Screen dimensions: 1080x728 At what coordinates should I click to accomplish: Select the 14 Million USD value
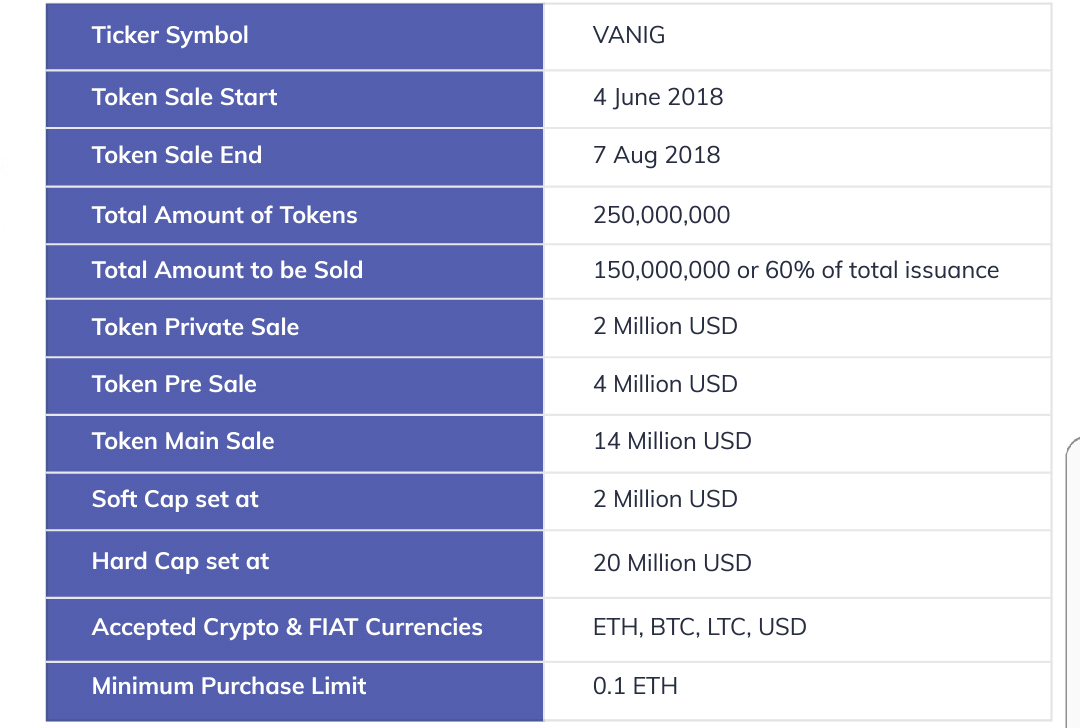(672, 442)
